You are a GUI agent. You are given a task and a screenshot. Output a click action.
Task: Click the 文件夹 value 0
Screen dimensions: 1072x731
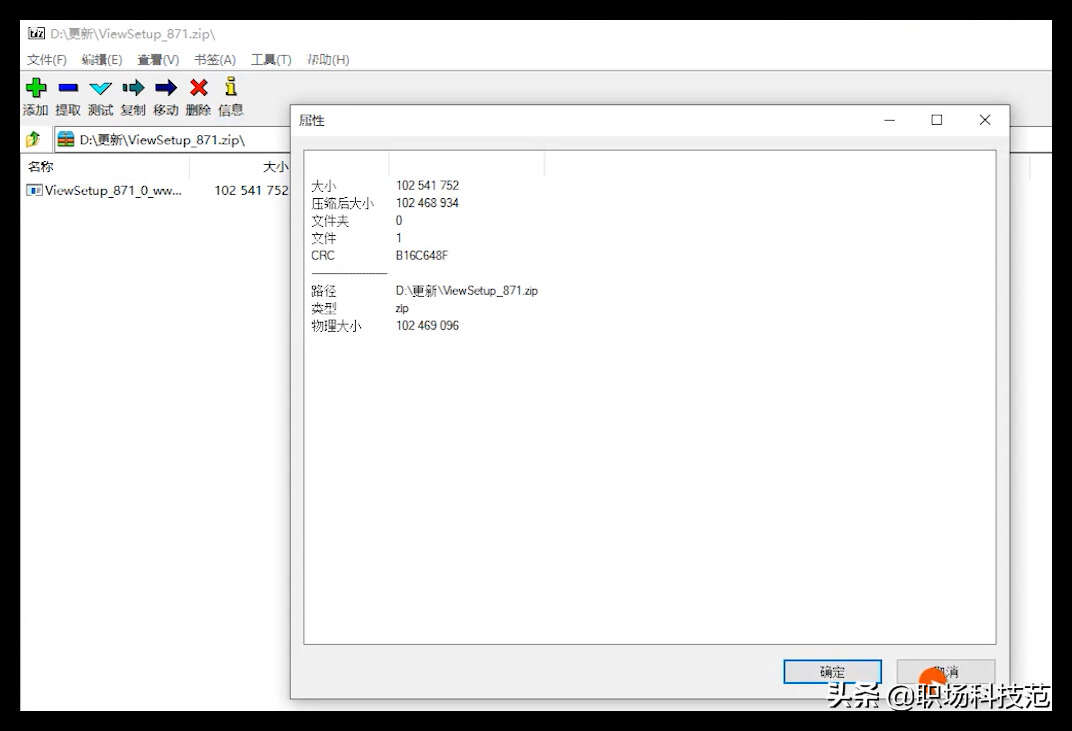(x=399, y=221)
